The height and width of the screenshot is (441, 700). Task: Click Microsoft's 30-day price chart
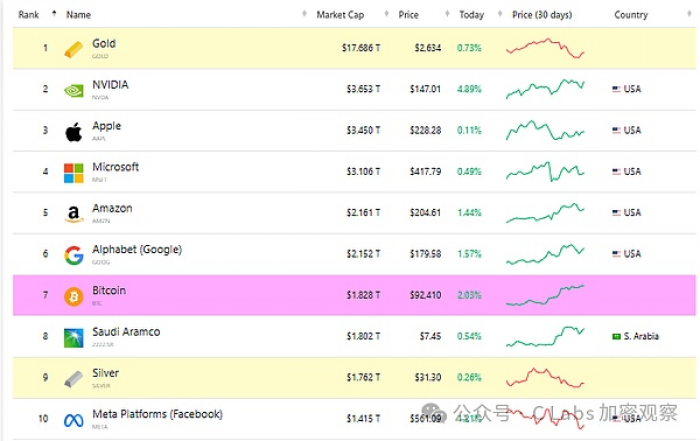[545, 171]
